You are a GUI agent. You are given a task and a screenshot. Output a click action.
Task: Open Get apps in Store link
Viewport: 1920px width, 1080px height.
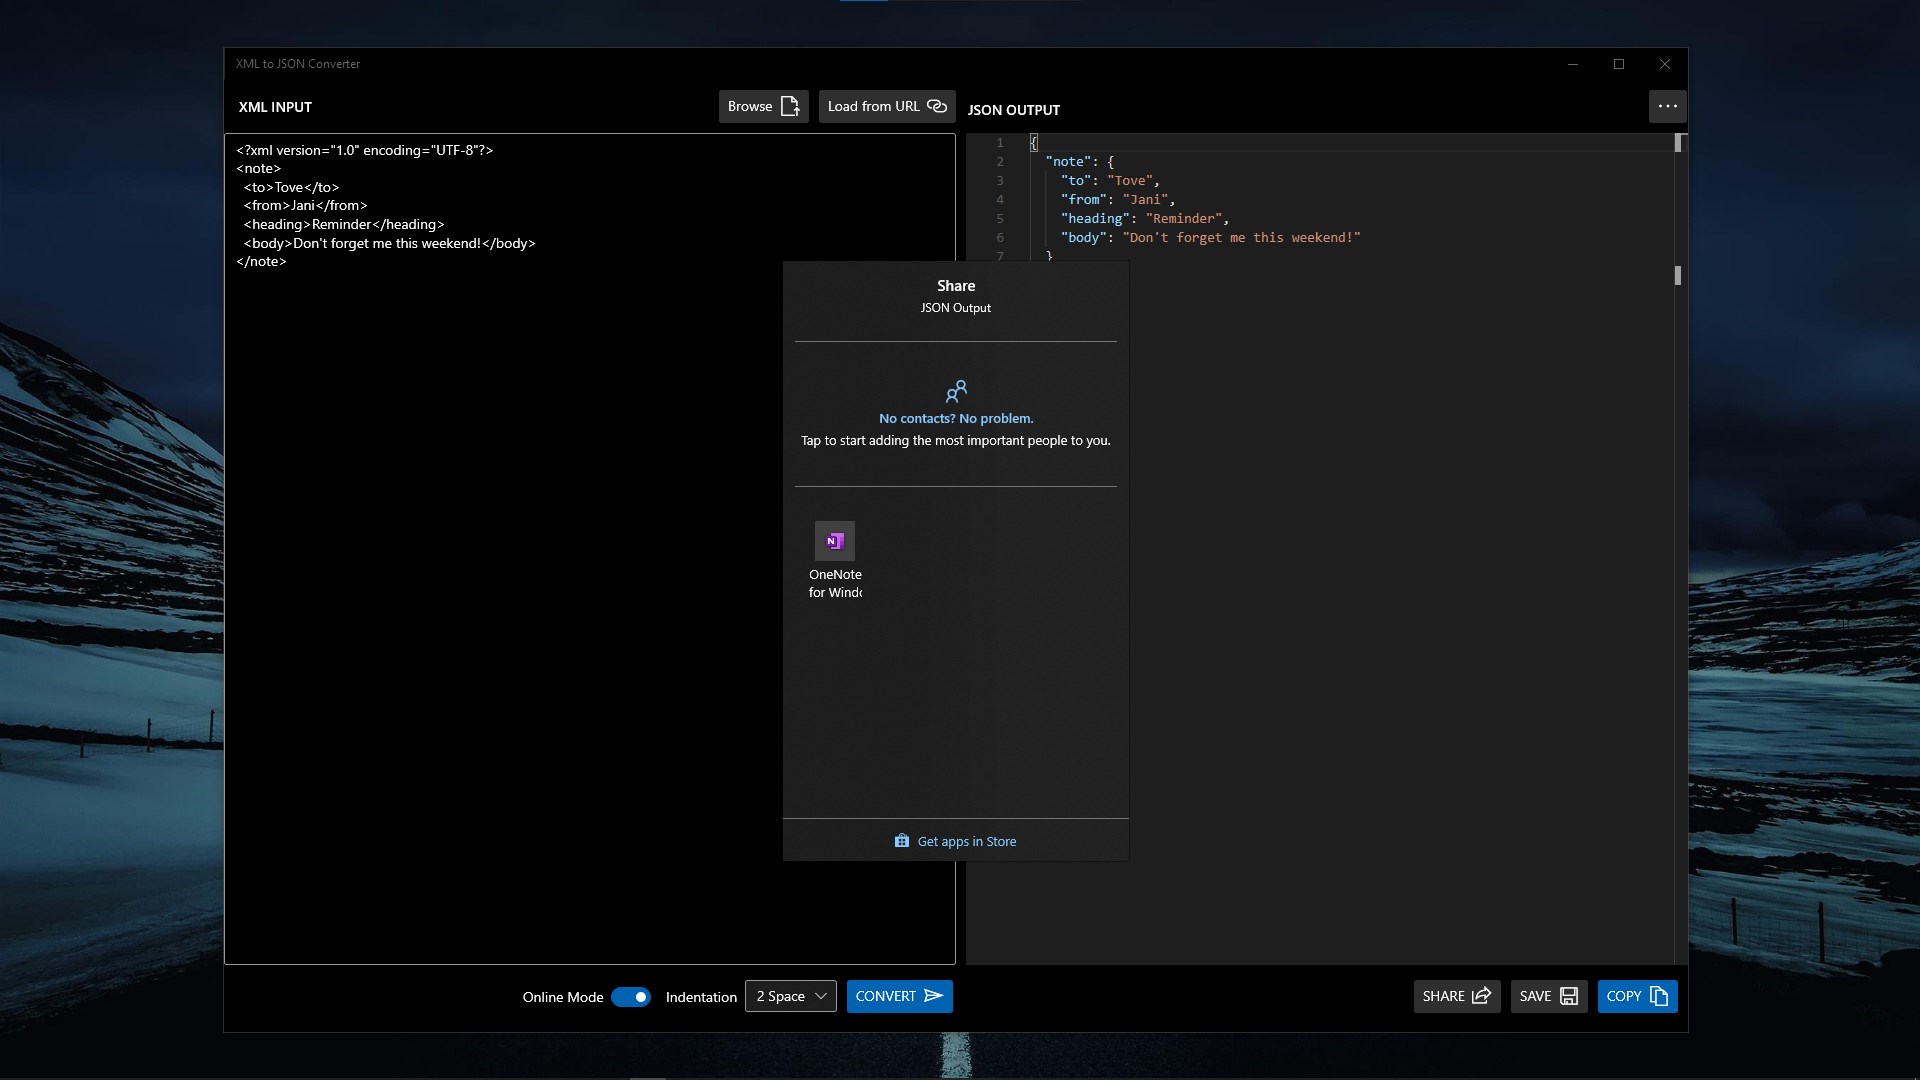966,841
